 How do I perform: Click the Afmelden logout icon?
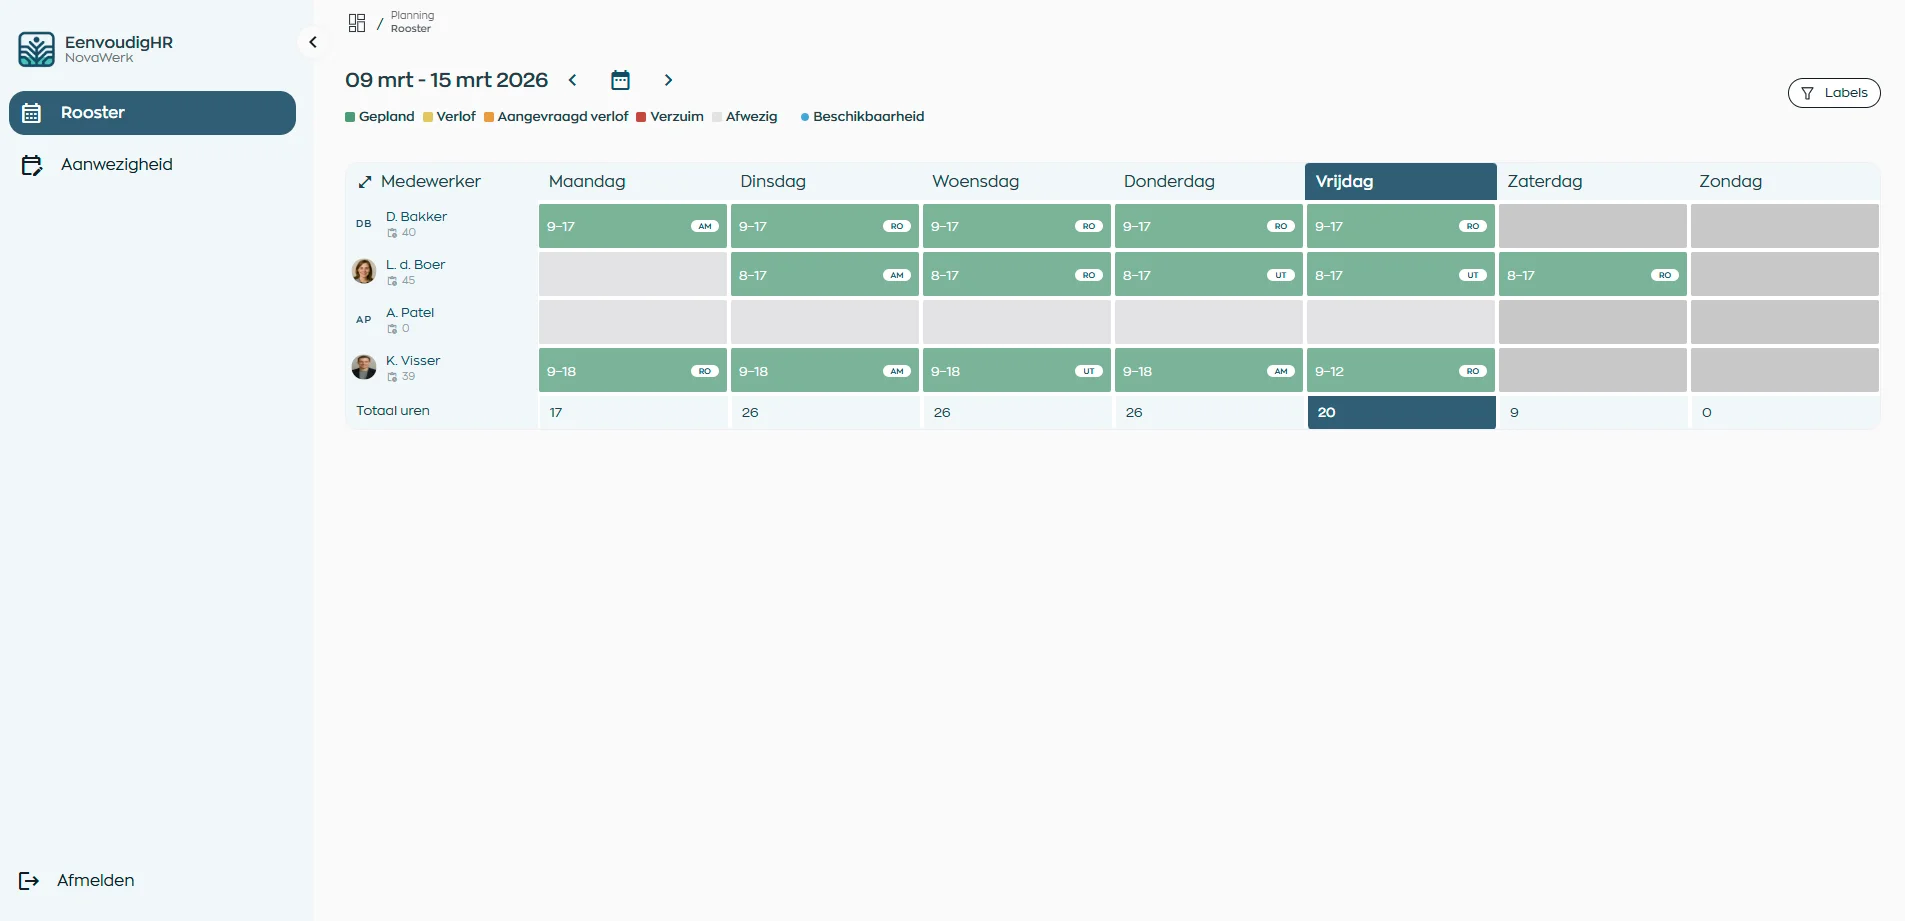click(x=30, y=881)
